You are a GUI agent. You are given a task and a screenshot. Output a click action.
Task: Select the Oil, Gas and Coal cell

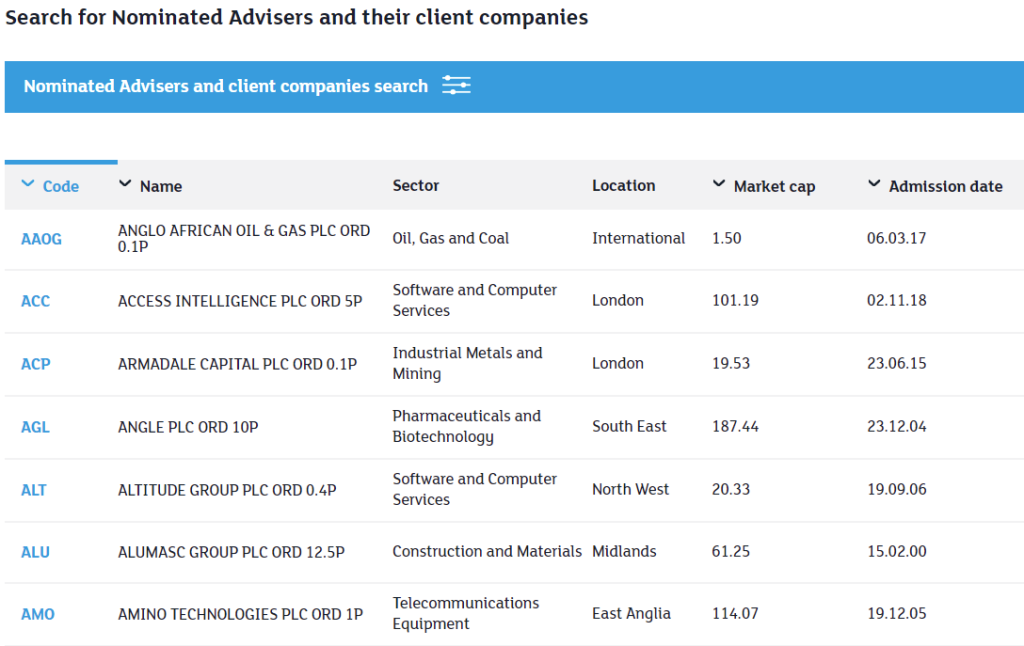(x=450, y=238)
